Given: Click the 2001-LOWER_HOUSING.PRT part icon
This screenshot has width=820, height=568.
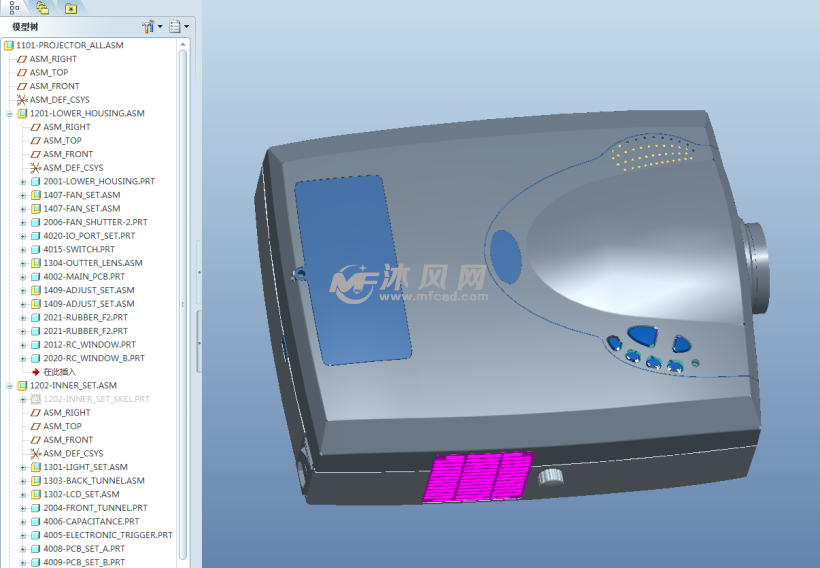Looking at the screenshot, I should click(x=35, y=182).
